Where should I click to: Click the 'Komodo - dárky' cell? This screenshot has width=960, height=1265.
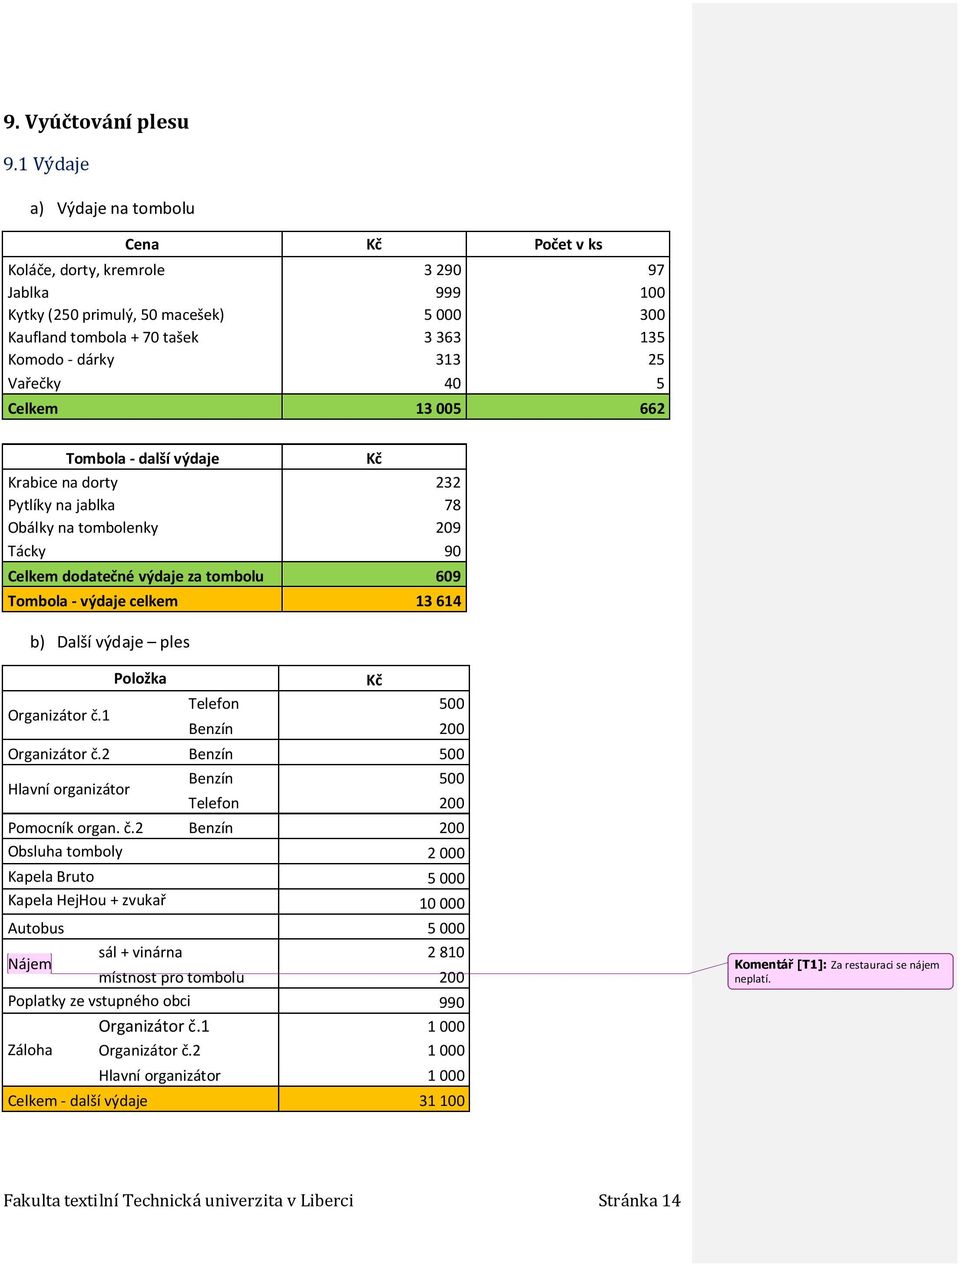61,360
